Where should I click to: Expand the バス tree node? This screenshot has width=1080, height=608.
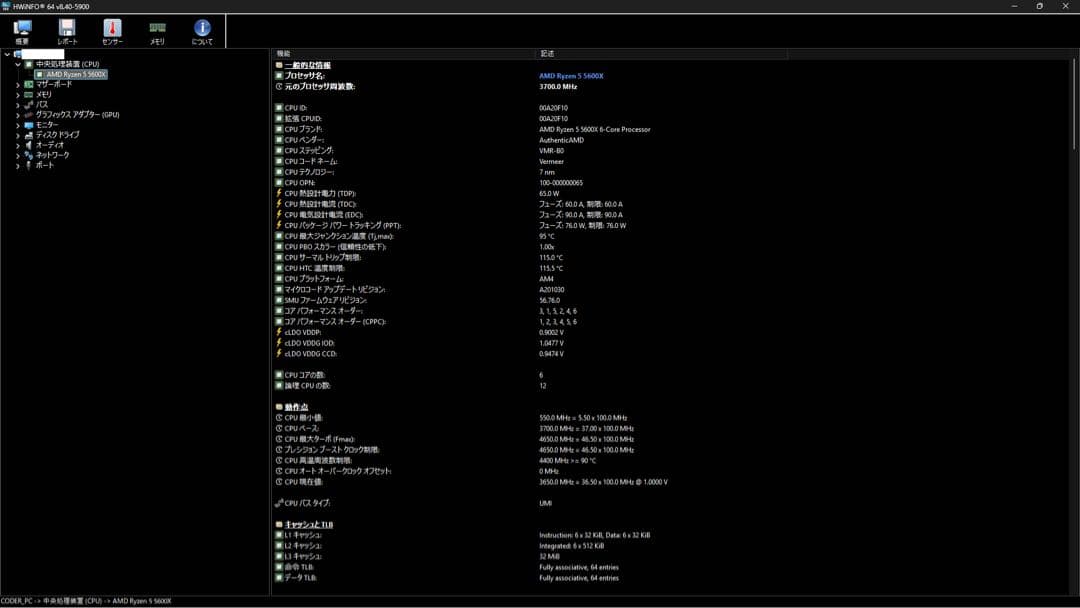pyautogui.click(x=18, y=105)
